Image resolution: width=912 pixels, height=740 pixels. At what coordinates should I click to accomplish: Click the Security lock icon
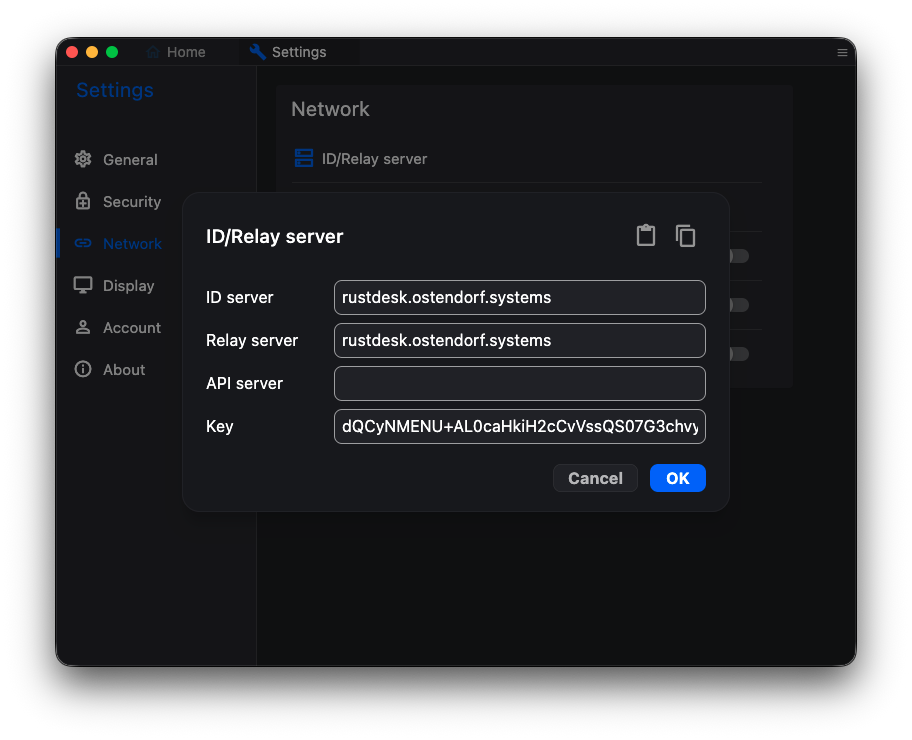[83, 201]
